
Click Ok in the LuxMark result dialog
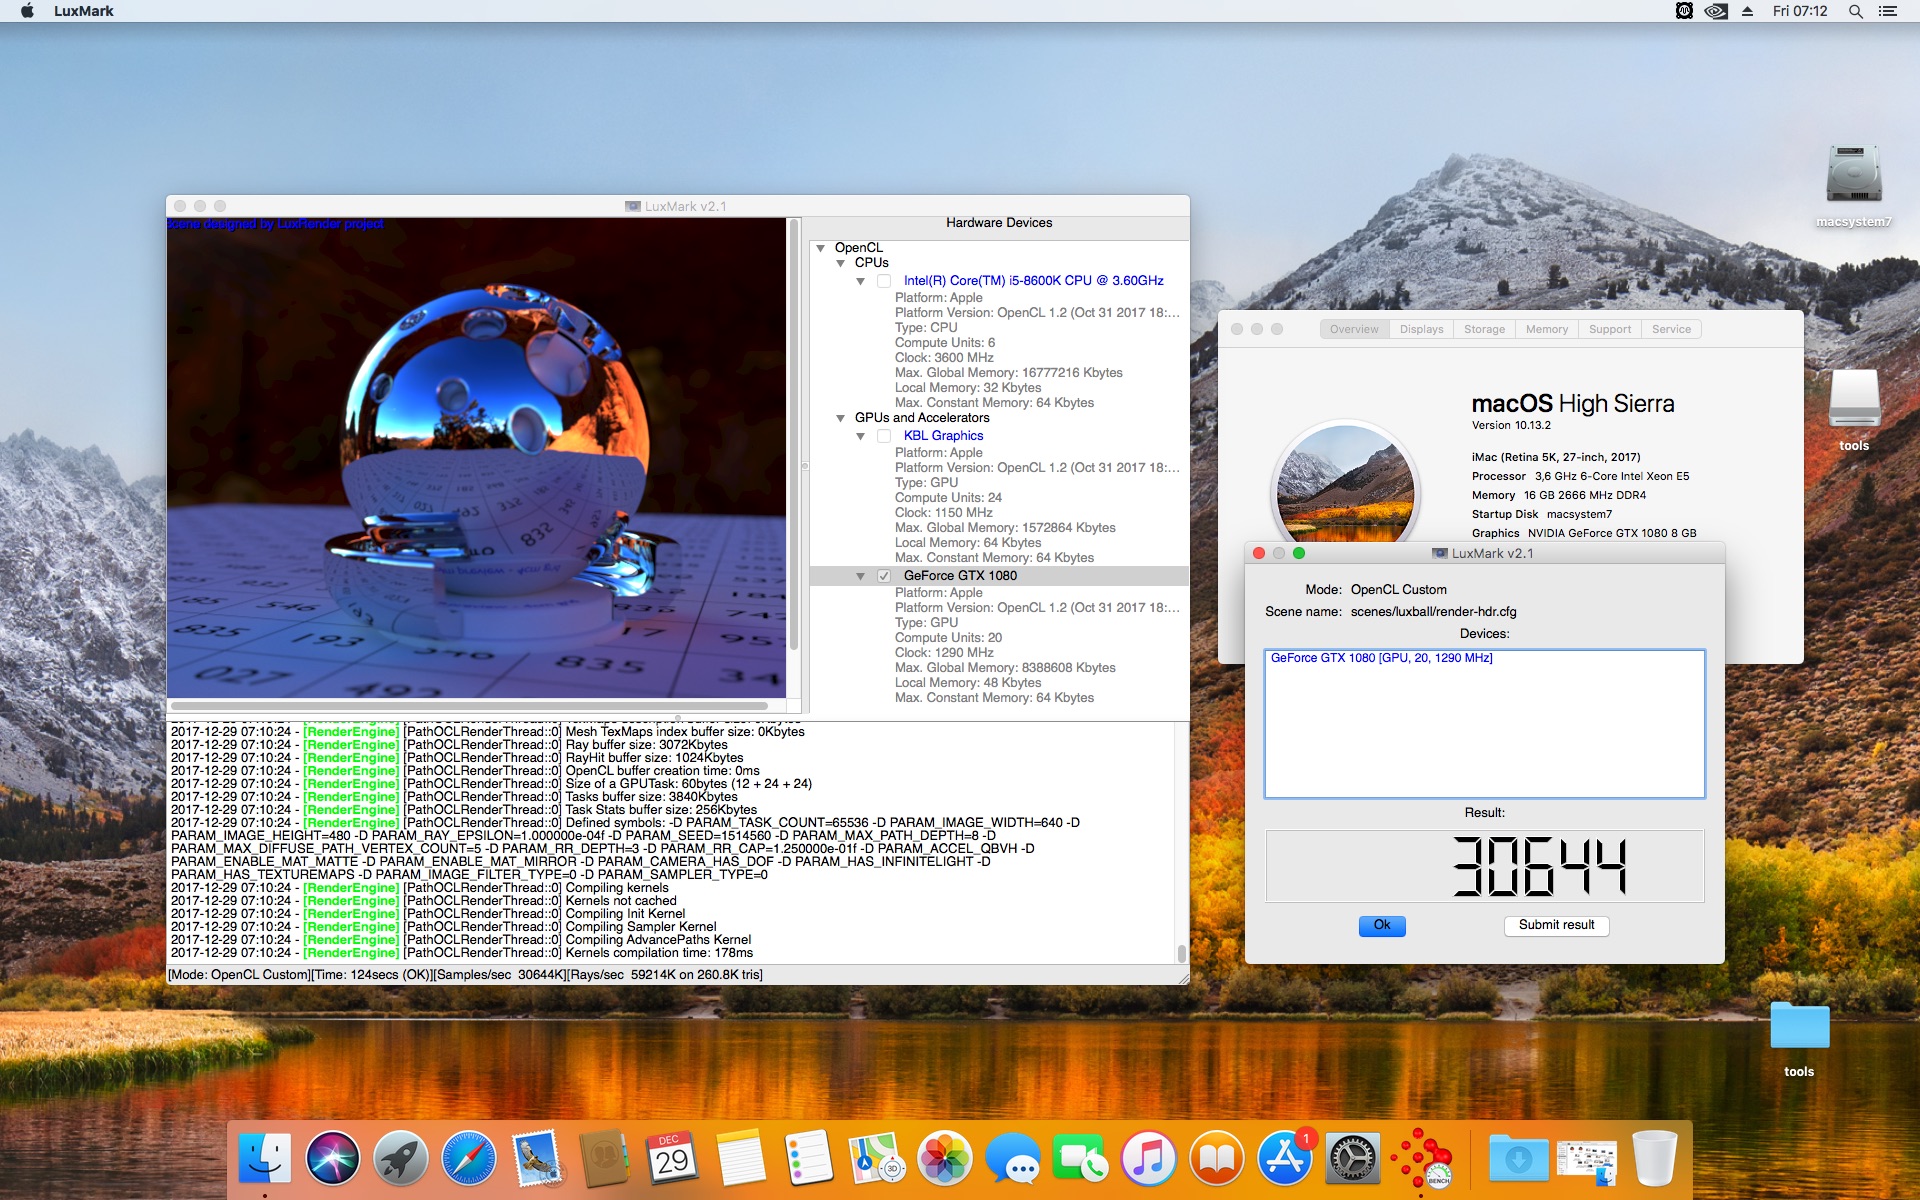[x=1382, y=926]
